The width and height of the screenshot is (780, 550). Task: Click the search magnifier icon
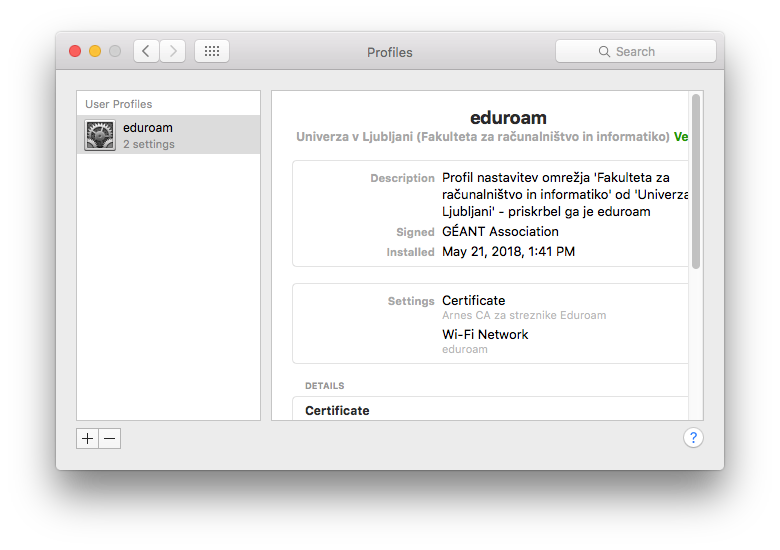point(604,52)
